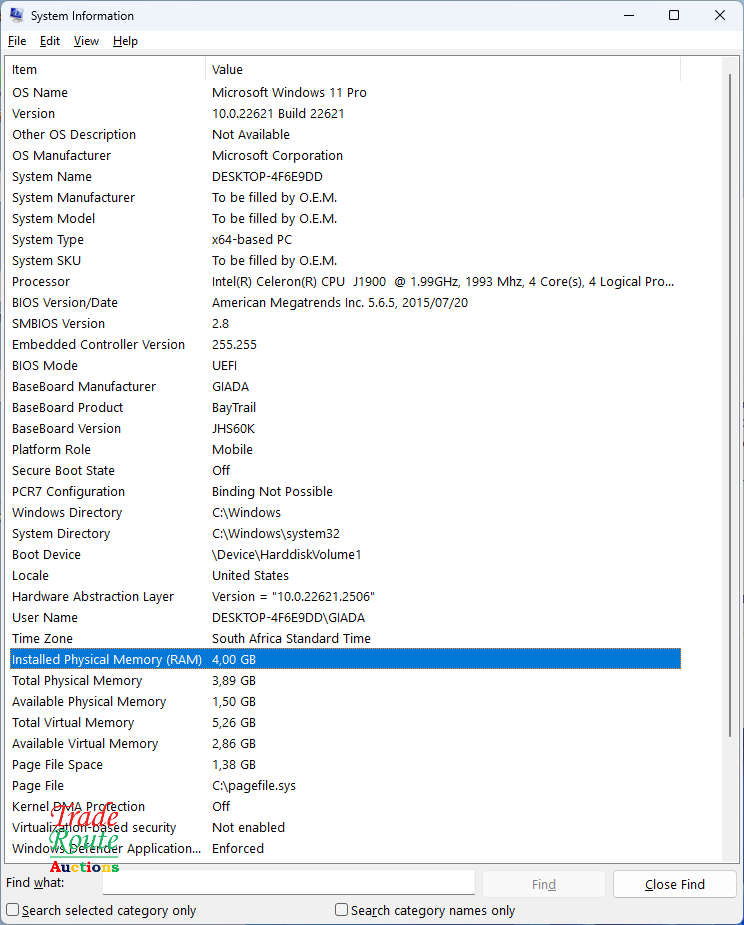
Task: Click the Find what text field
Action: pyautogui.click(x=289, y=883)
